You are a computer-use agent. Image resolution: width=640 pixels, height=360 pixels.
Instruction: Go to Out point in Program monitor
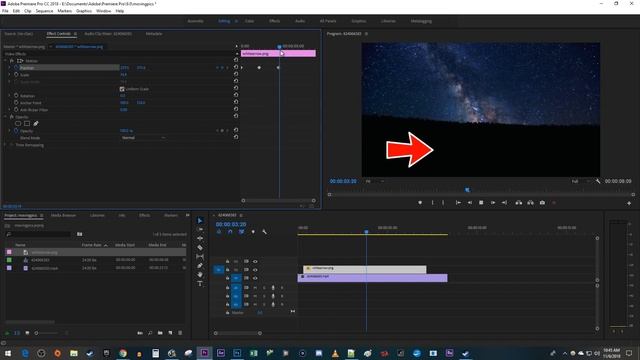[x=504, y=202]
